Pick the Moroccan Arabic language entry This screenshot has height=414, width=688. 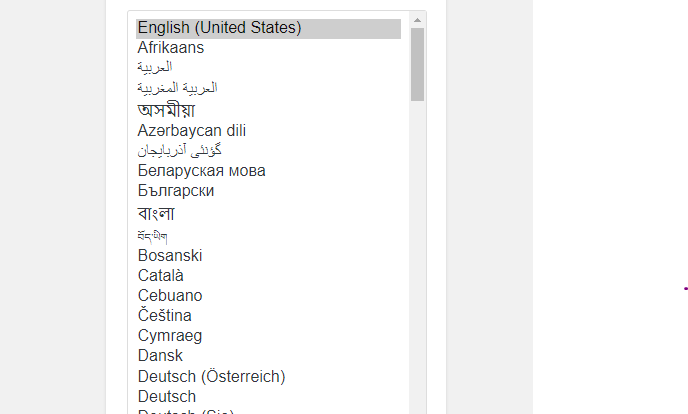tap(268, 88)
